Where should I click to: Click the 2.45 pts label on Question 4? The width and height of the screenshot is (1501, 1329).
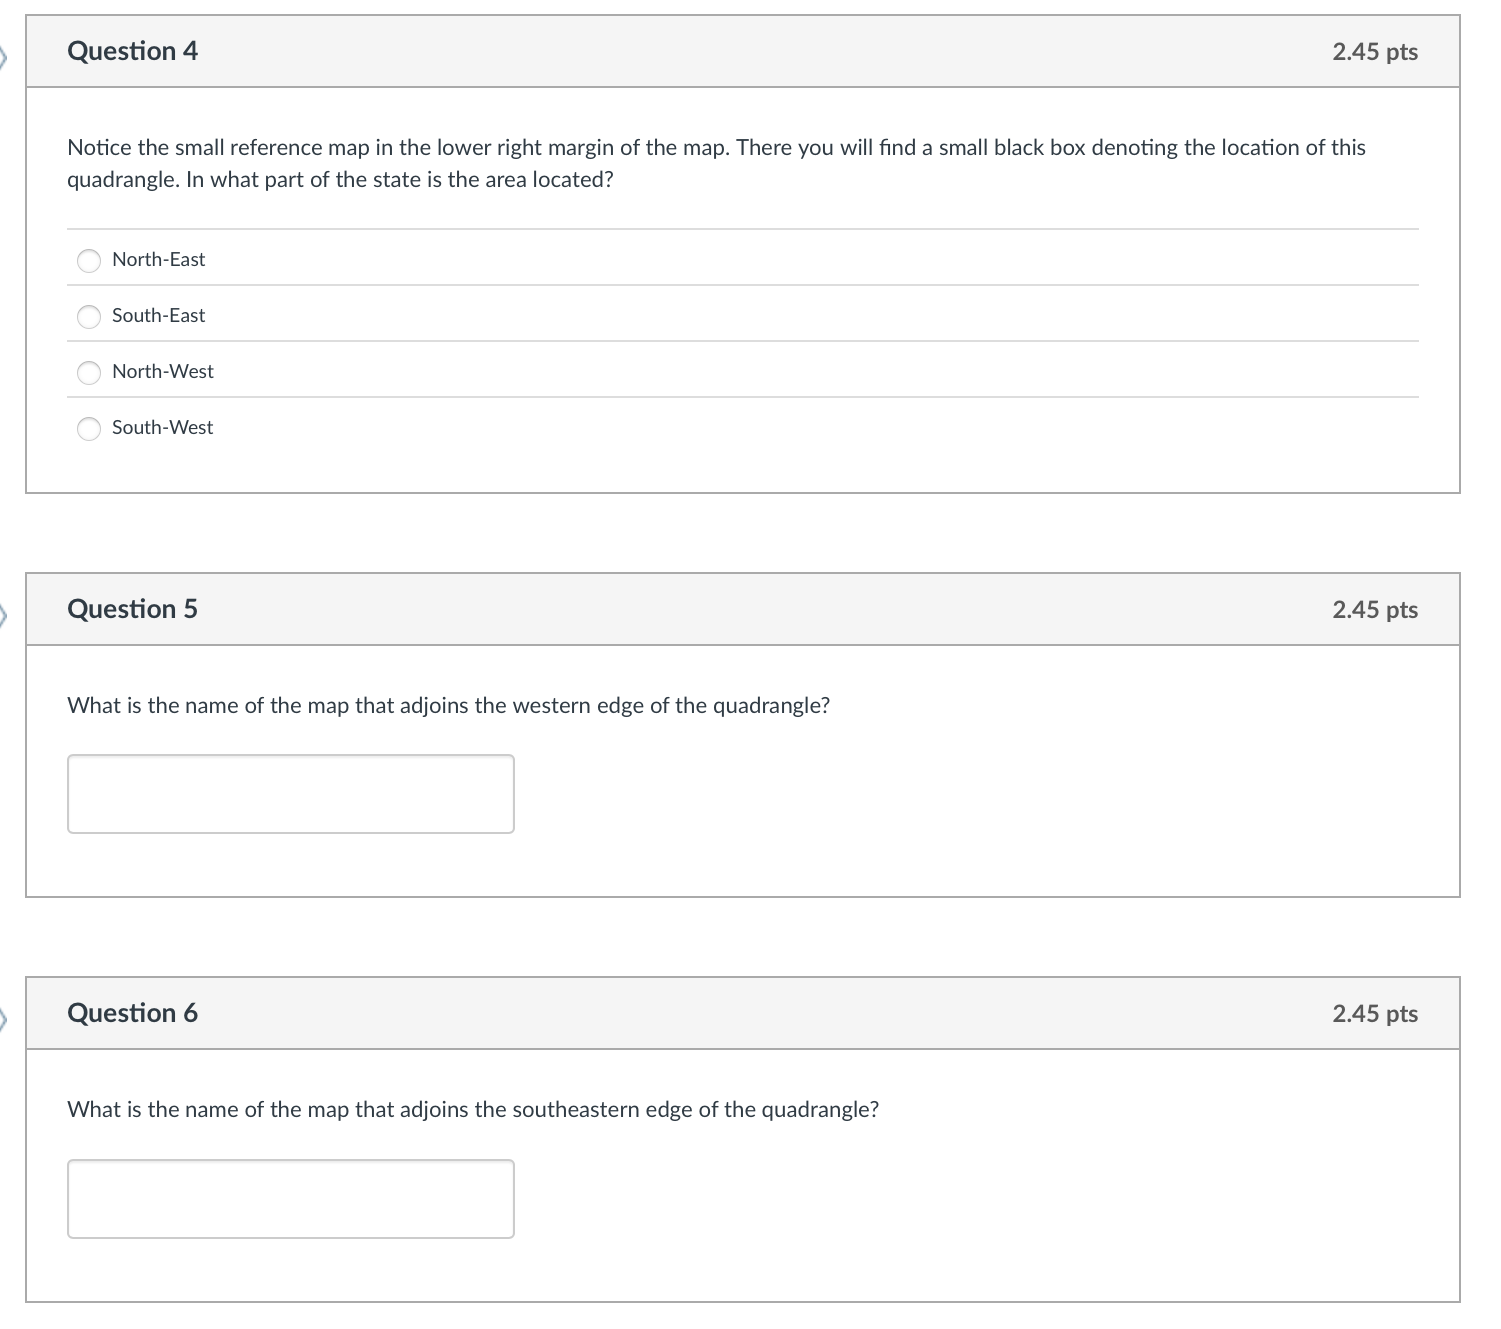(x=1374, y=52)
